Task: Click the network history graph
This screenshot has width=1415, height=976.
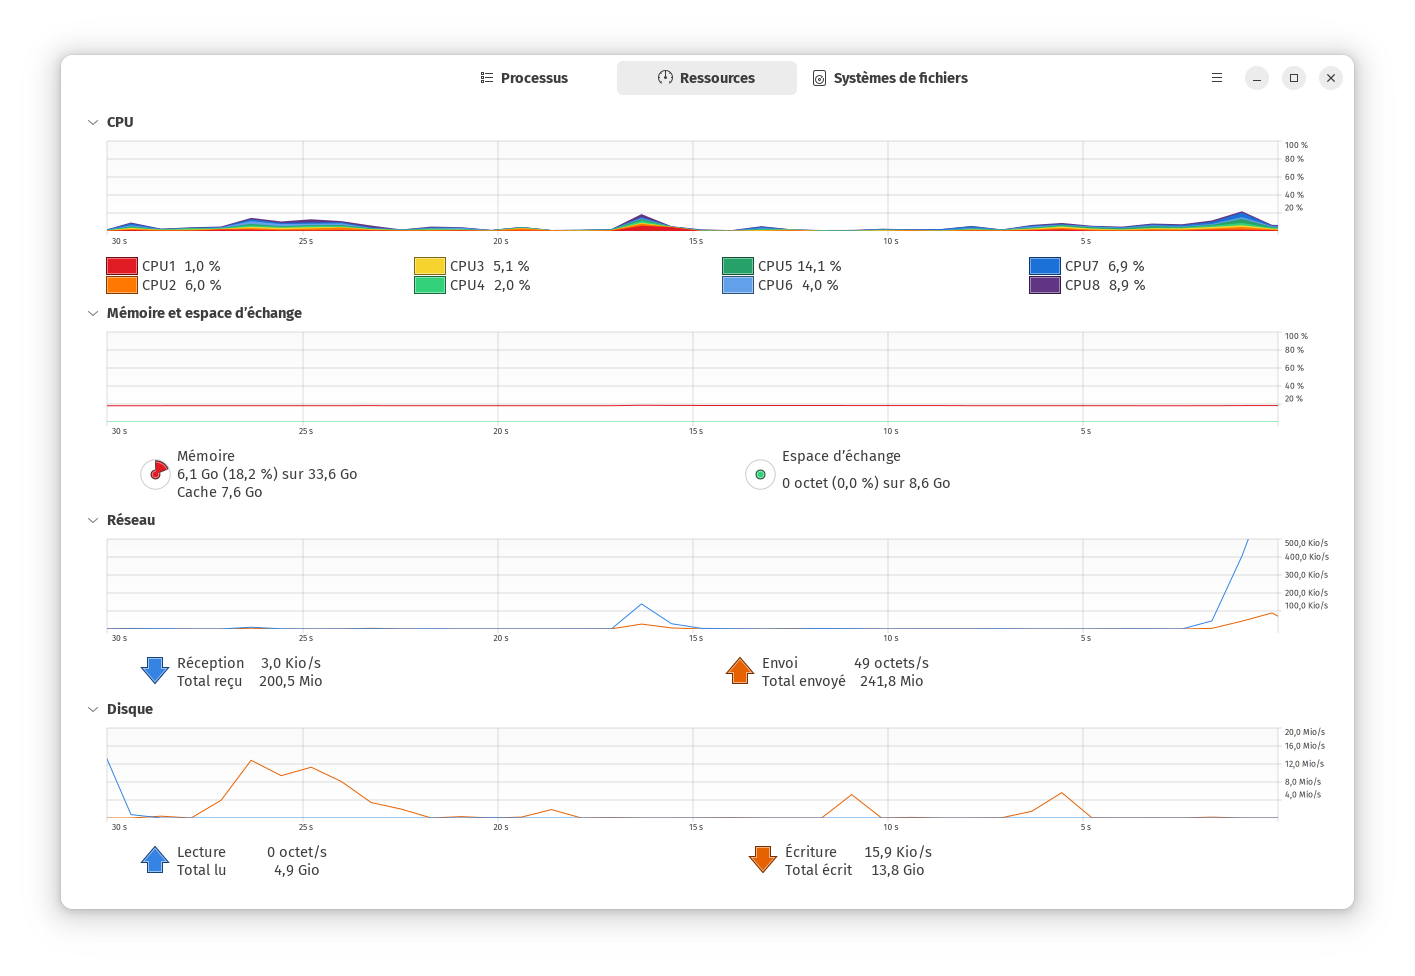Action: click(x=692, y=584)
